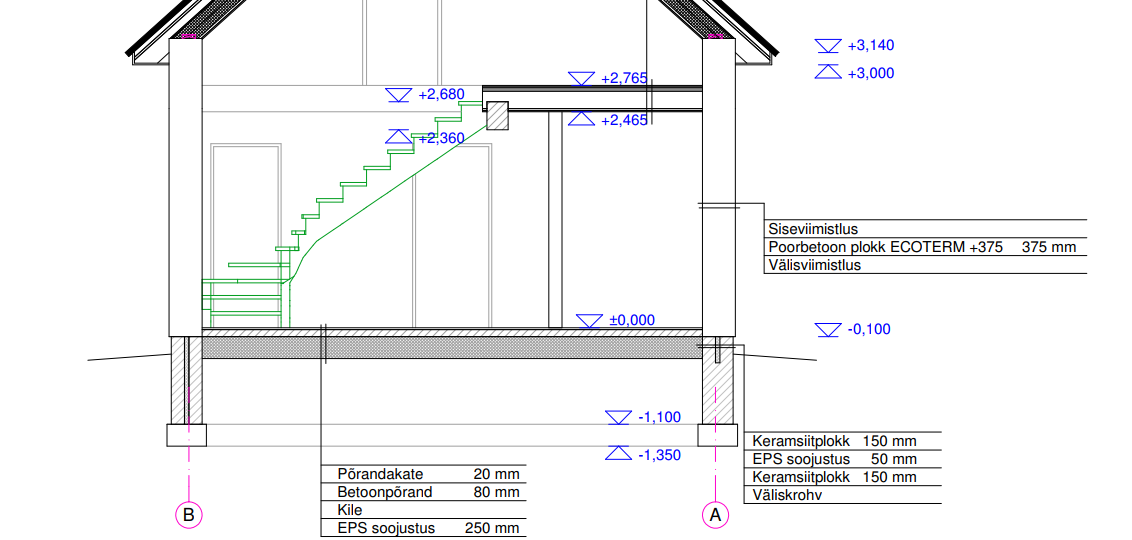Image resolution: width=1132 pixels, height=540 pixels.
Task: Select the -1,100 elevation marker triangle
Action: click(x=619, y=417)
